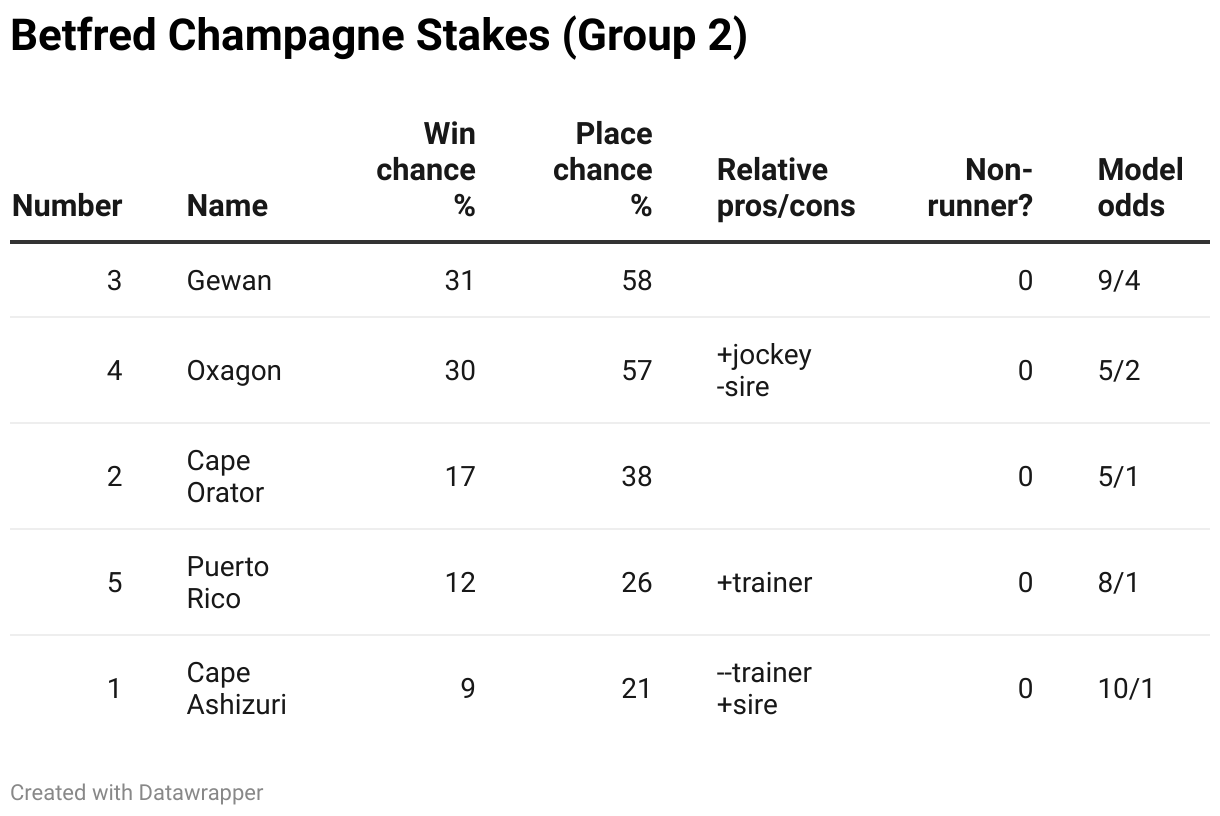Image resolution: width=1220 pixels, height=816 pixels.
Task: Select the Name column header
Action: 227,206
